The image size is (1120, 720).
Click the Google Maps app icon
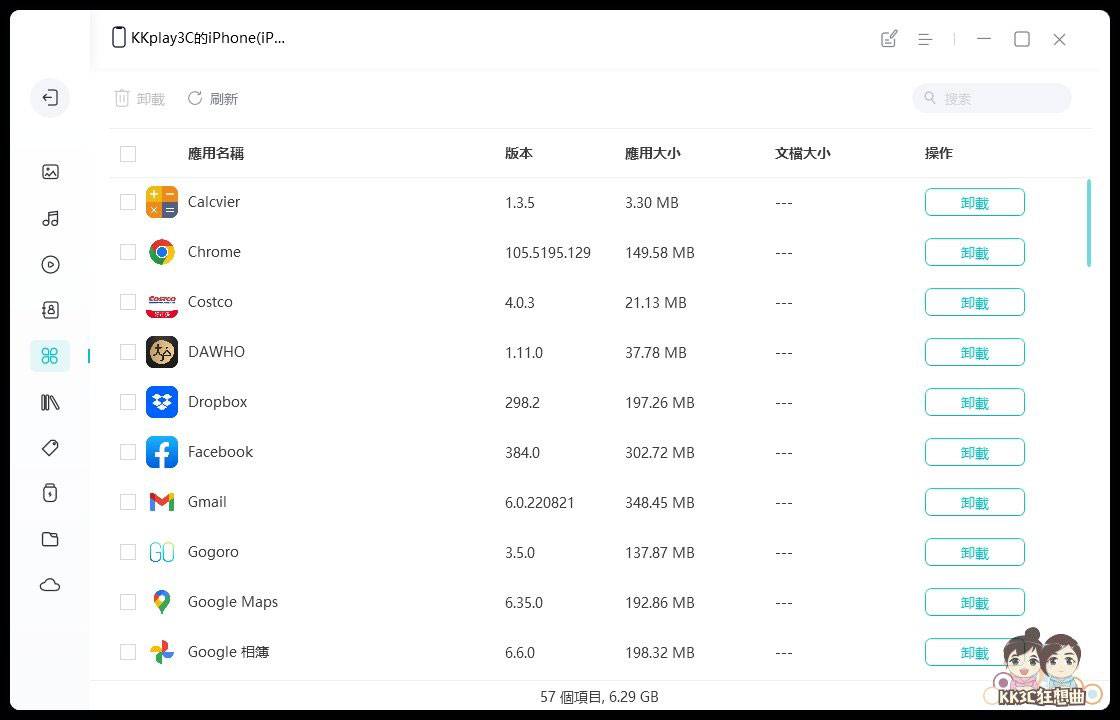(x=161, y=602)
